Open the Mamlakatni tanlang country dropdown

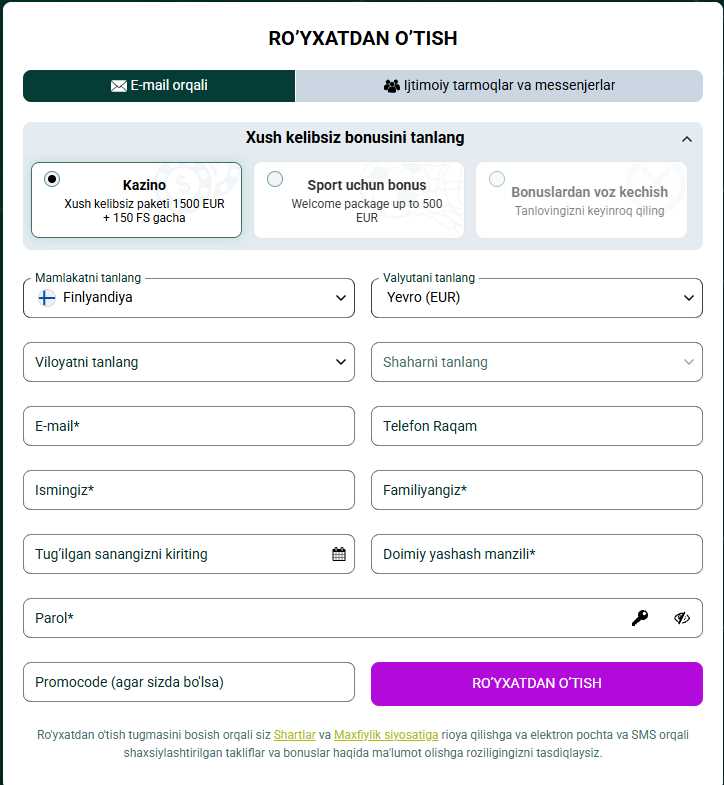click(x=189, y=298)
